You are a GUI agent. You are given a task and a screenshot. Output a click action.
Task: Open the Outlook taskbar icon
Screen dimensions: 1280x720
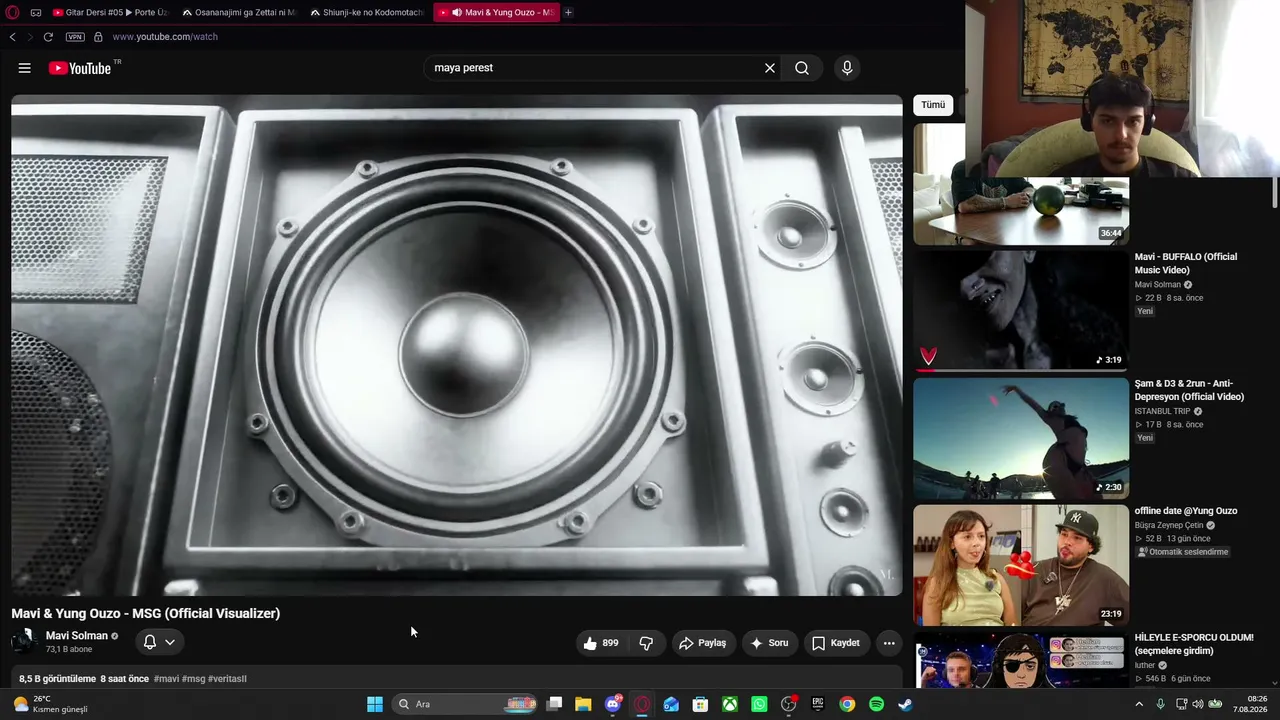coord(671,704)
